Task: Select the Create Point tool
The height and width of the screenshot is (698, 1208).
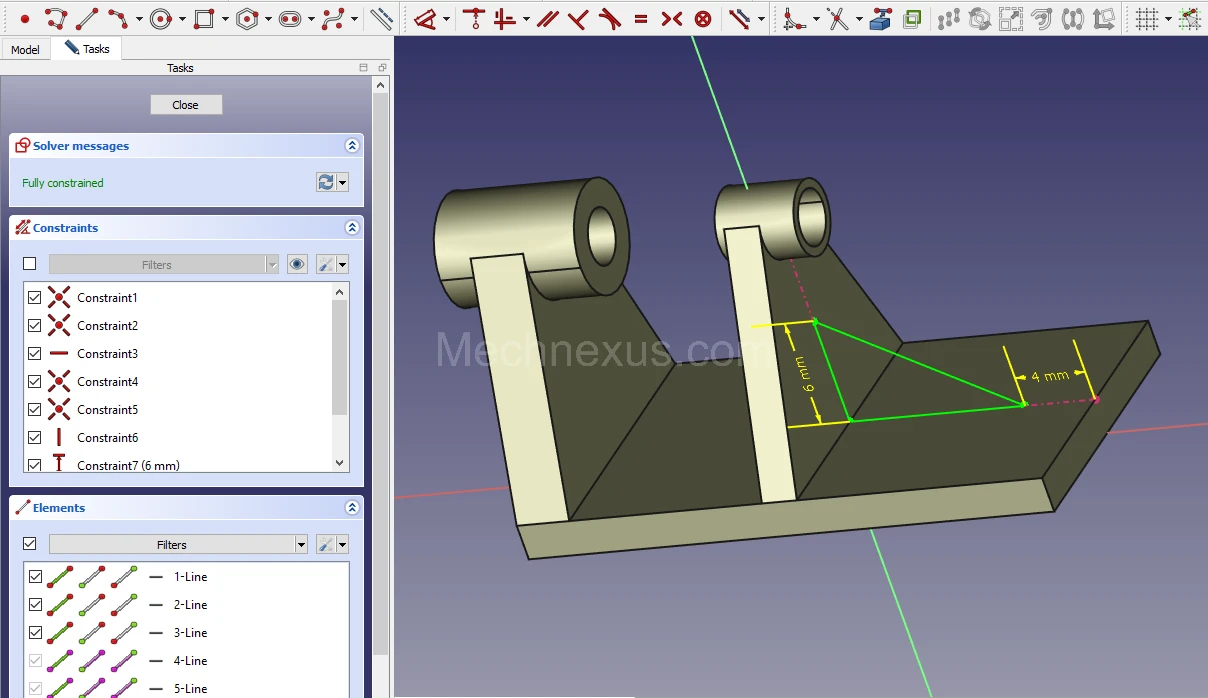Action: 25,19
